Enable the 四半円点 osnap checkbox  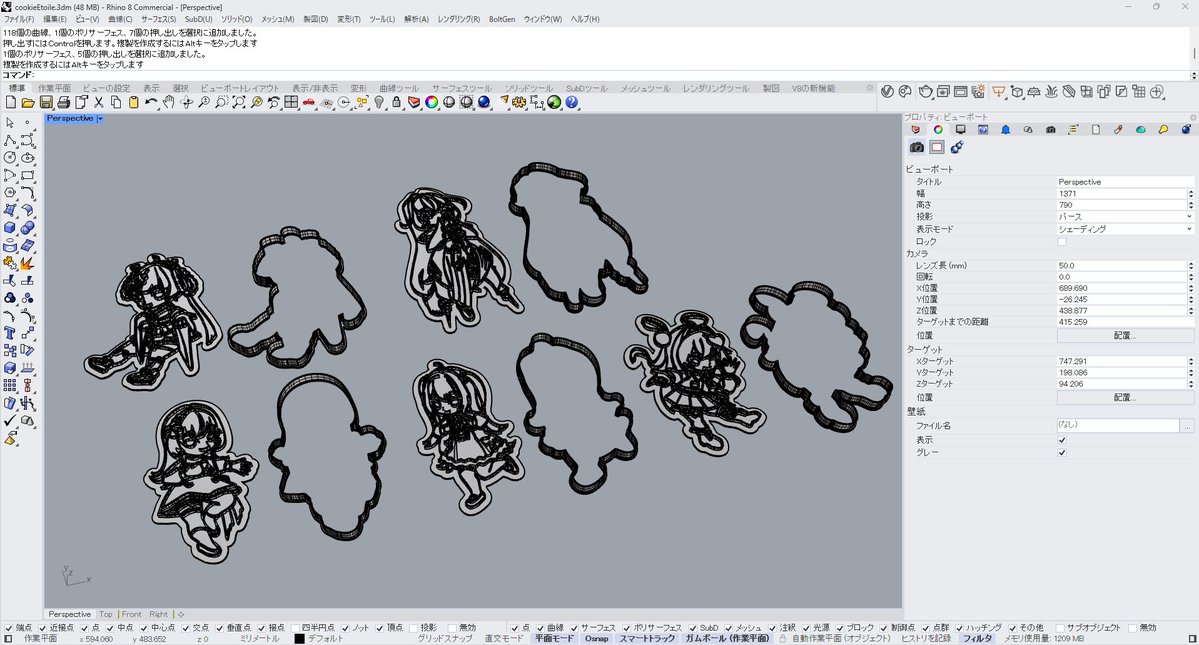(294, 627)
